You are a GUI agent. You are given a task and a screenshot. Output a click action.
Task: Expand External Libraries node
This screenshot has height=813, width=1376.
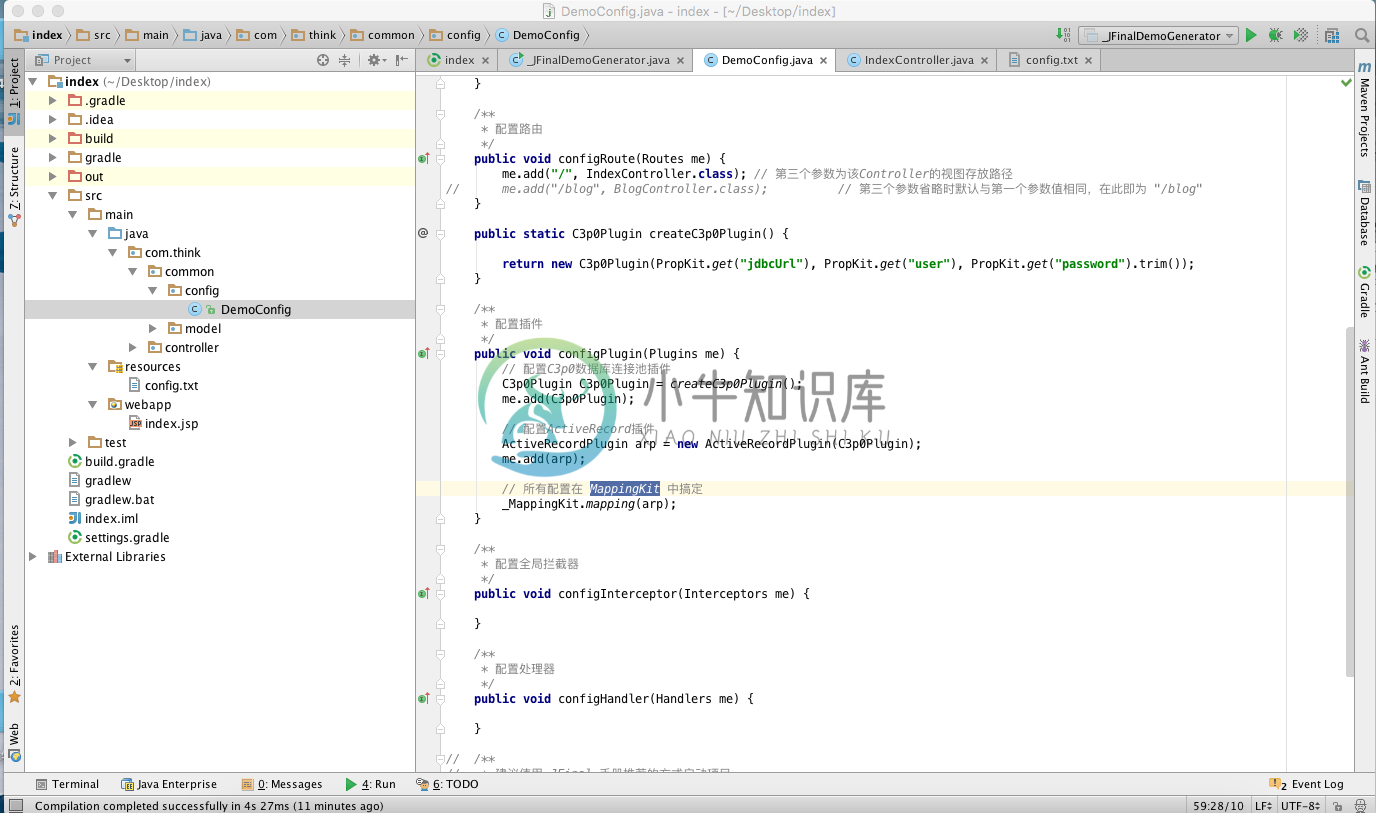tap(33, 556)
